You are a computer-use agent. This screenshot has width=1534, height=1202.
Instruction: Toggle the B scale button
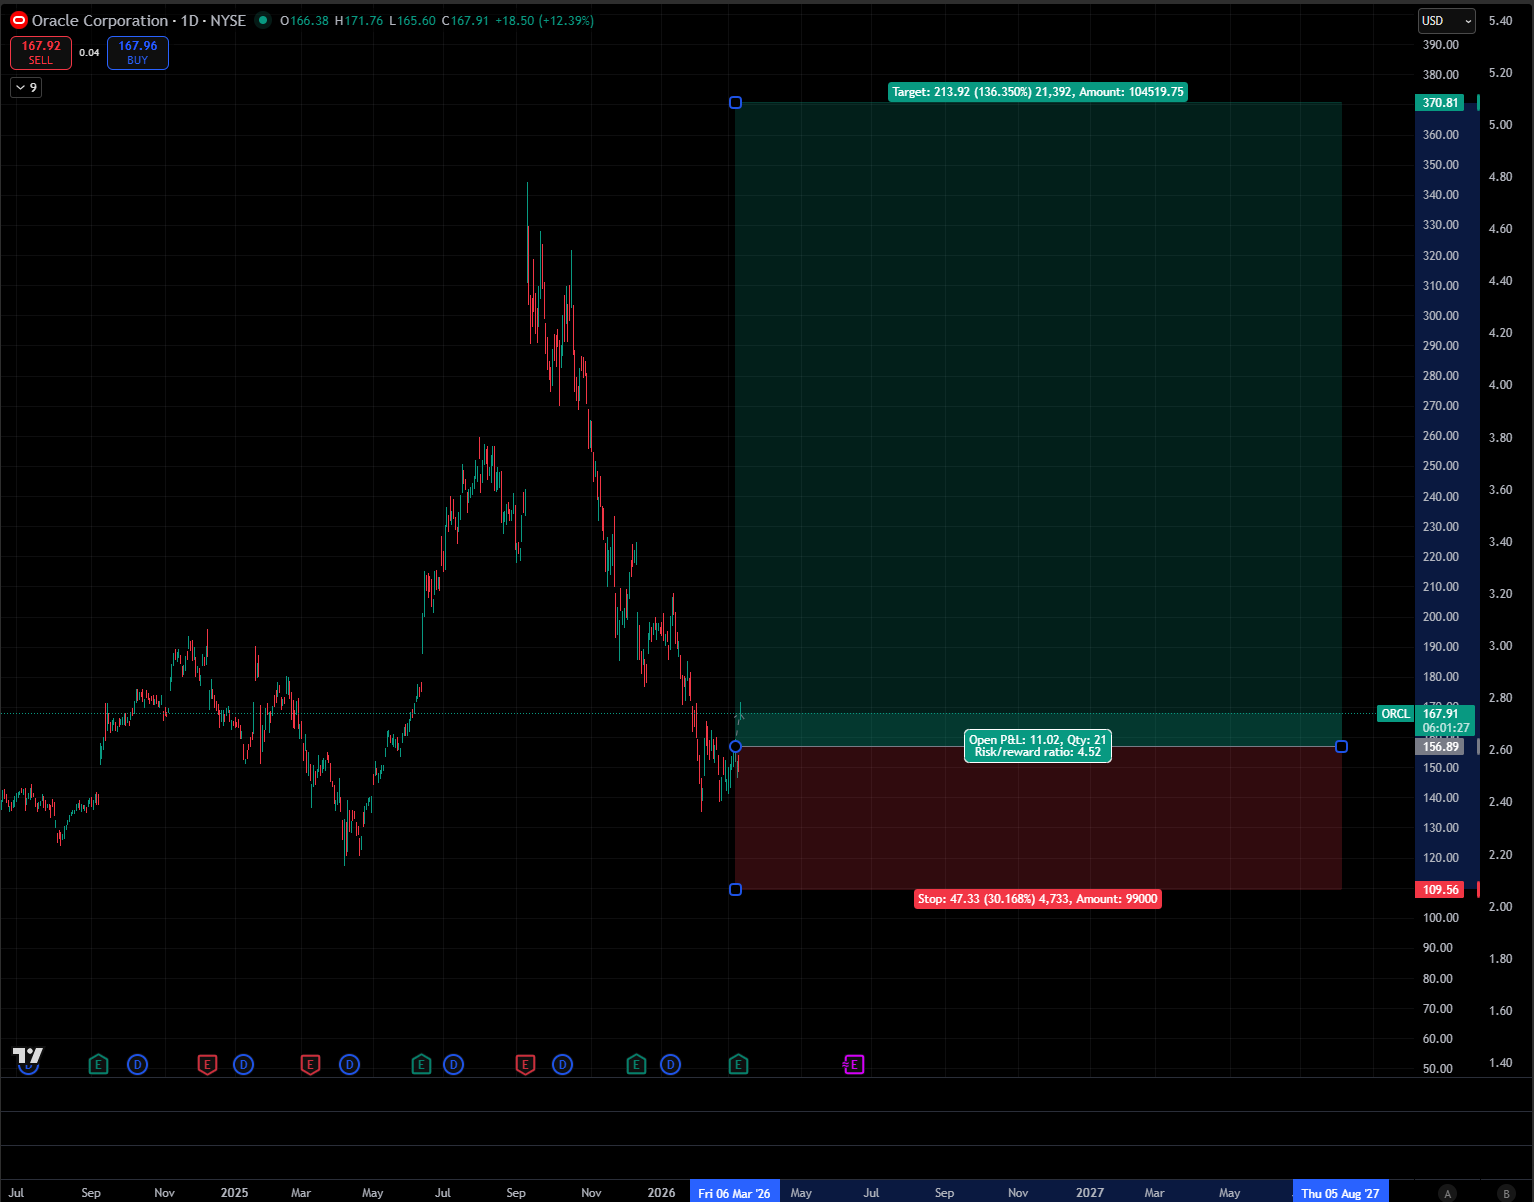[x=1506, y=1193]
